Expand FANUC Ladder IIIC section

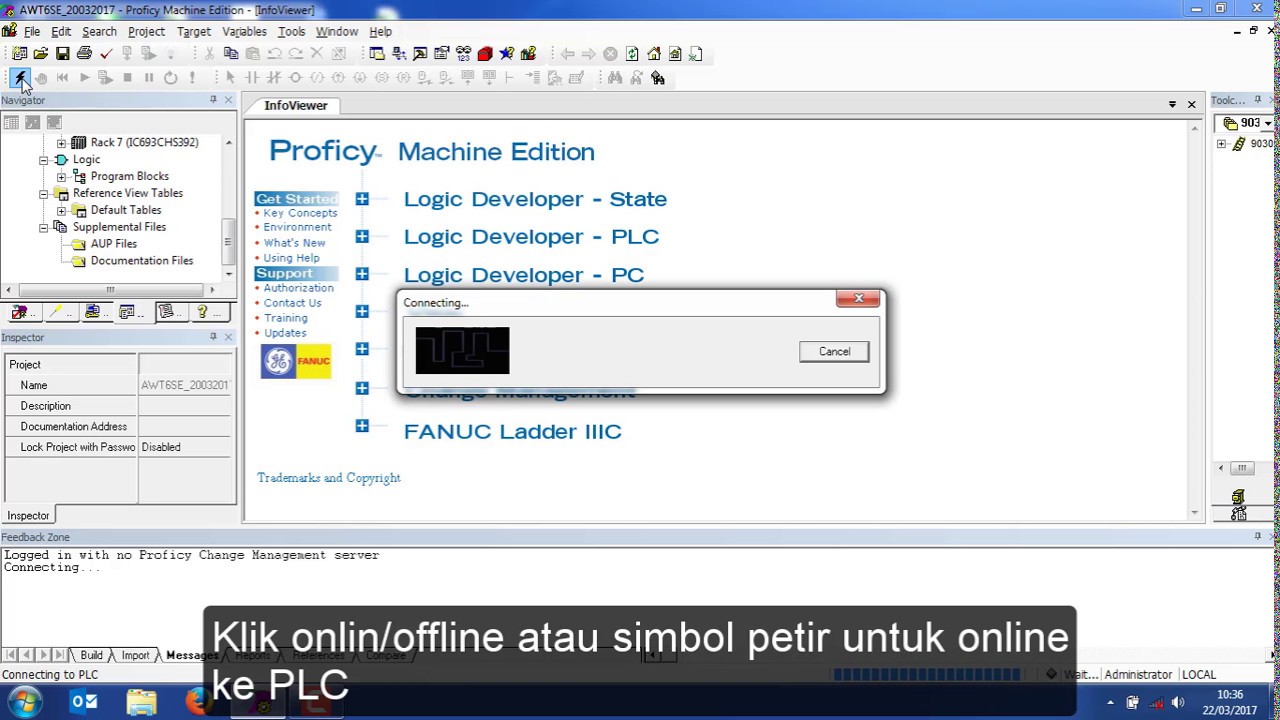[x=362, y=426]
